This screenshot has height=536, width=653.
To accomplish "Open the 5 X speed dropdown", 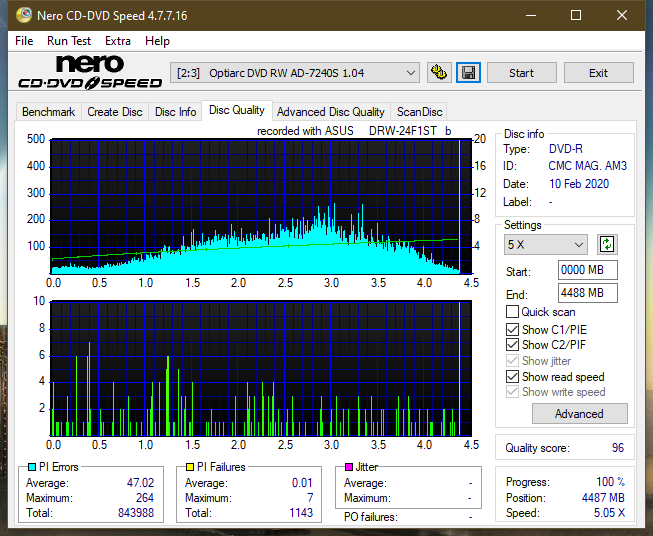I will (x=546, y=244).
